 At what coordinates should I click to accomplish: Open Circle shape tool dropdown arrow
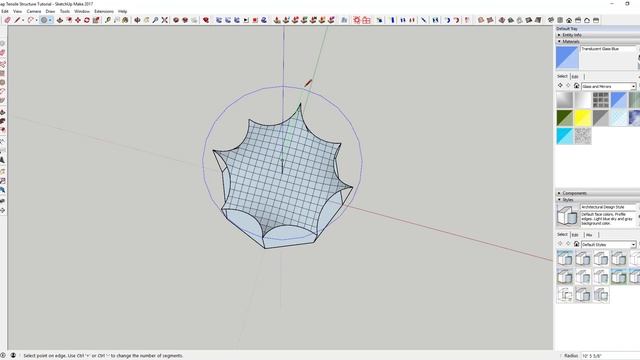coord(50,20)
